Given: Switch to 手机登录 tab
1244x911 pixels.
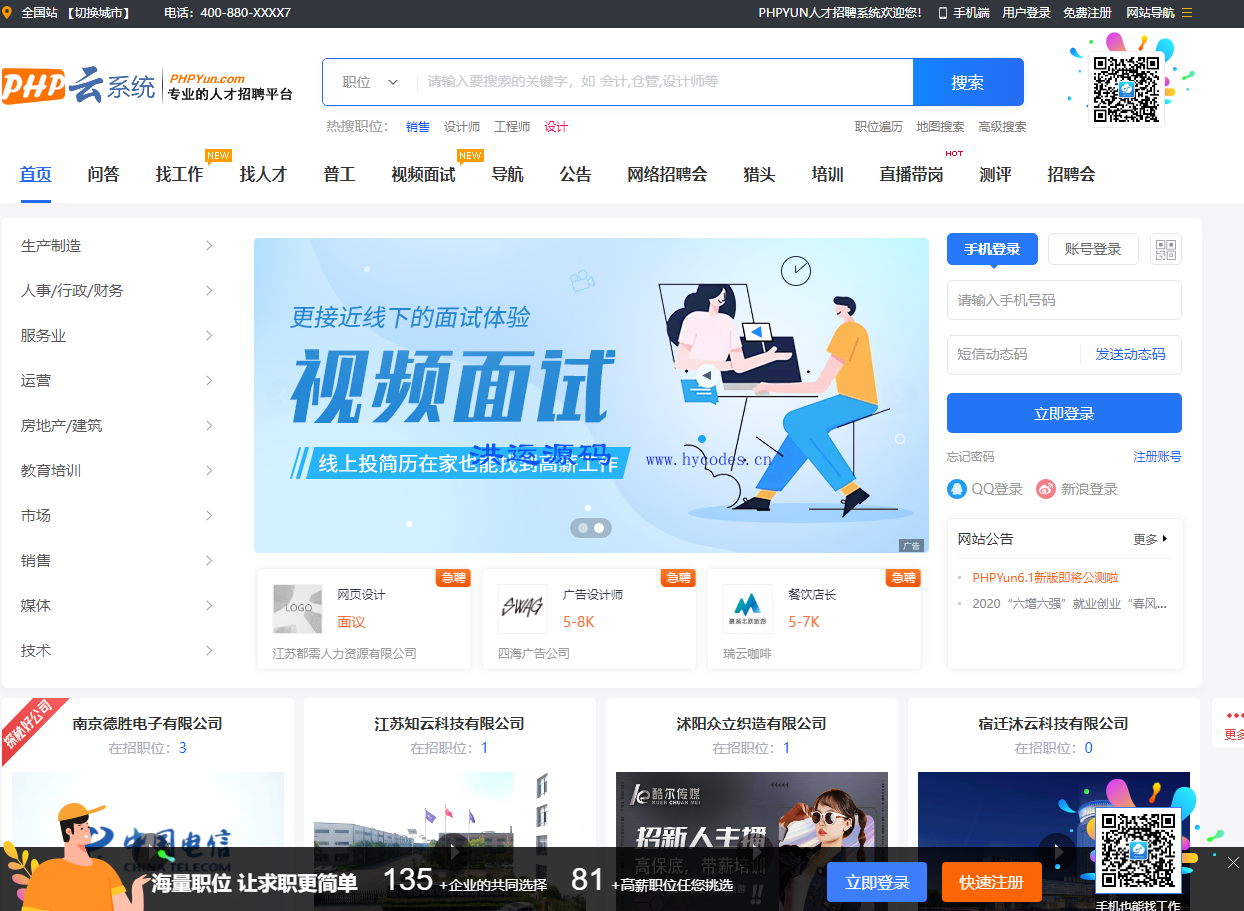Looking at the screenshot, I should (992, 249).
